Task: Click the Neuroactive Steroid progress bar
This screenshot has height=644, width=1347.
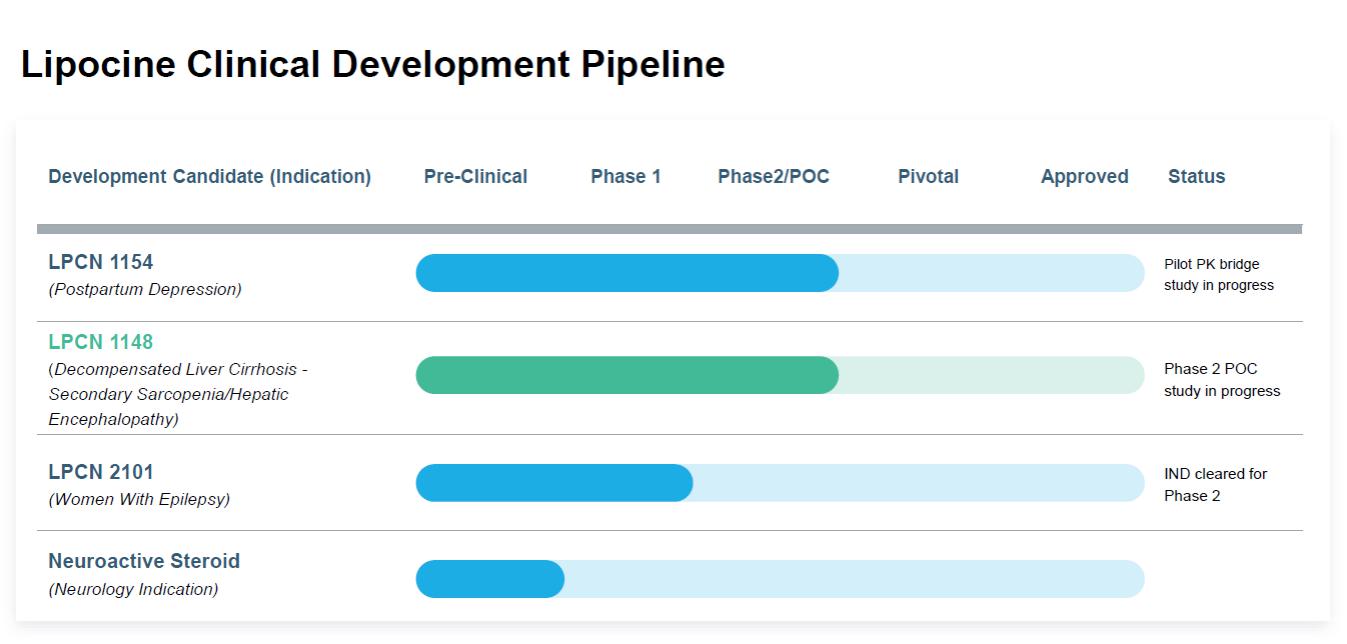Action: [490, 579]
